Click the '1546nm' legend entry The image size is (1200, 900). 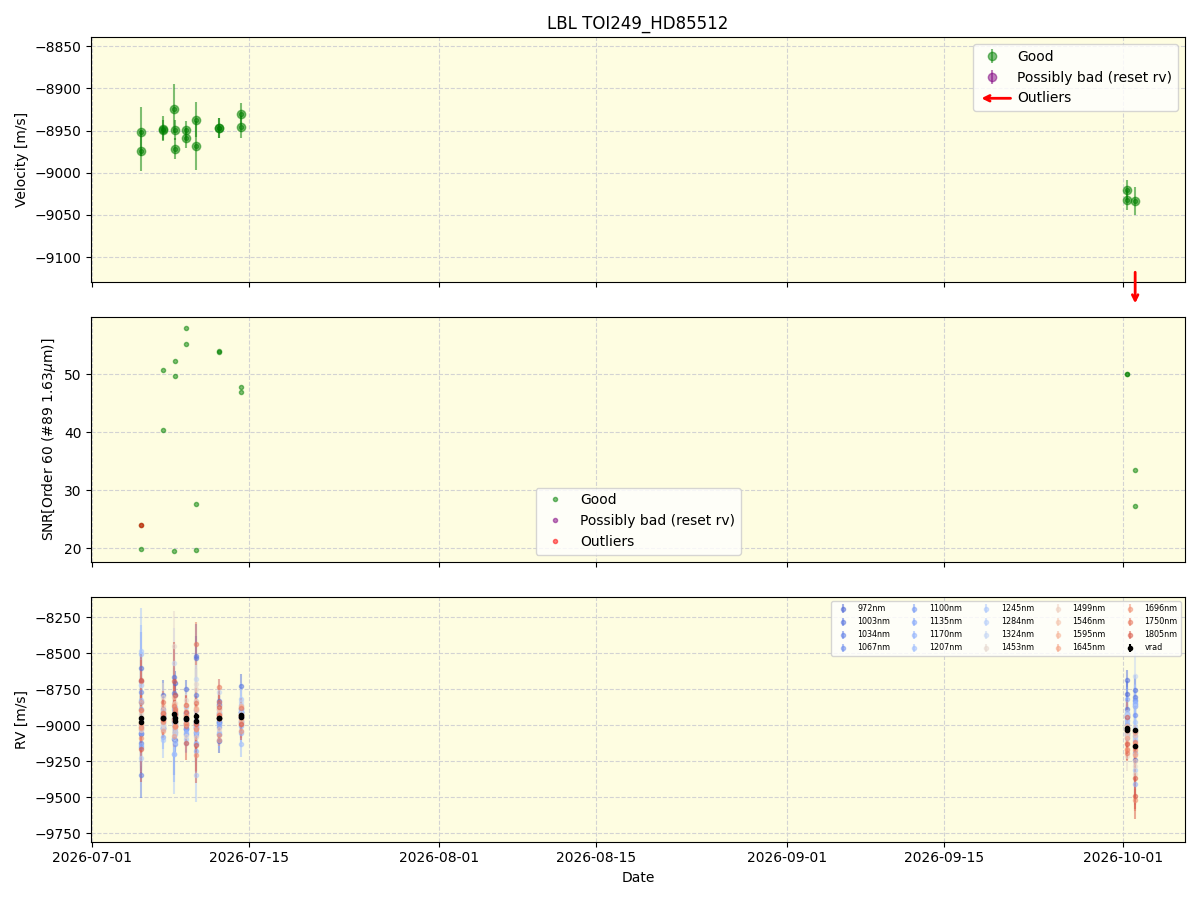pos(1089,621)
